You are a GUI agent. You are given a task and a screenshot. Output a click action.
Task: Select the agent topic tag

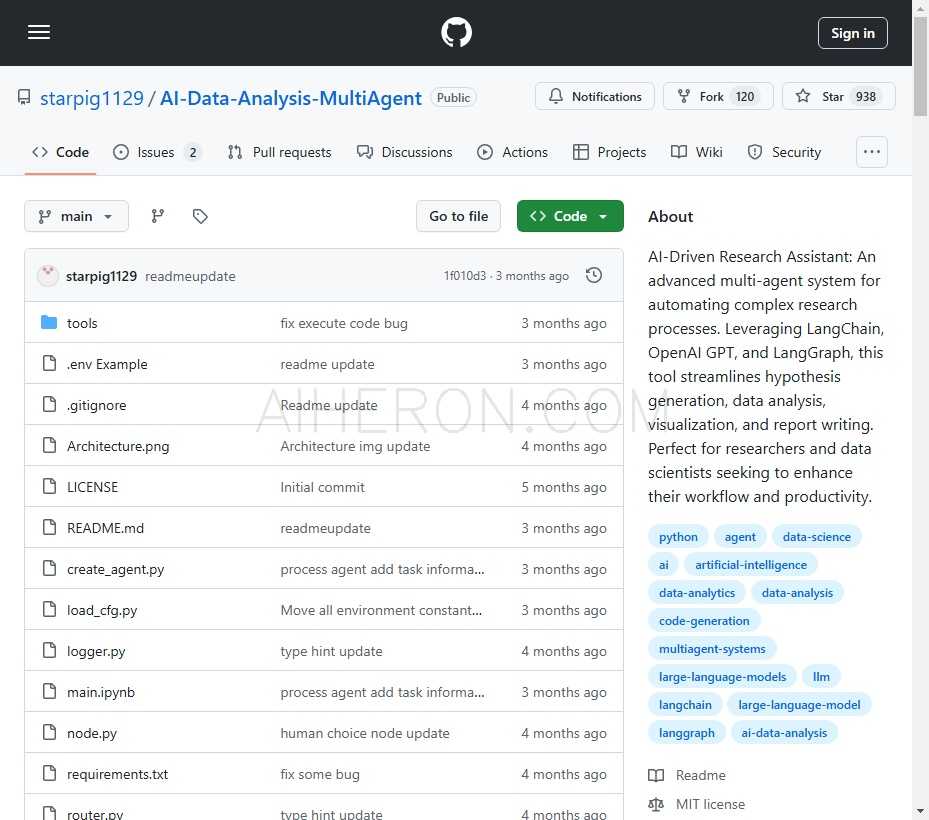[x=740, y=537]
